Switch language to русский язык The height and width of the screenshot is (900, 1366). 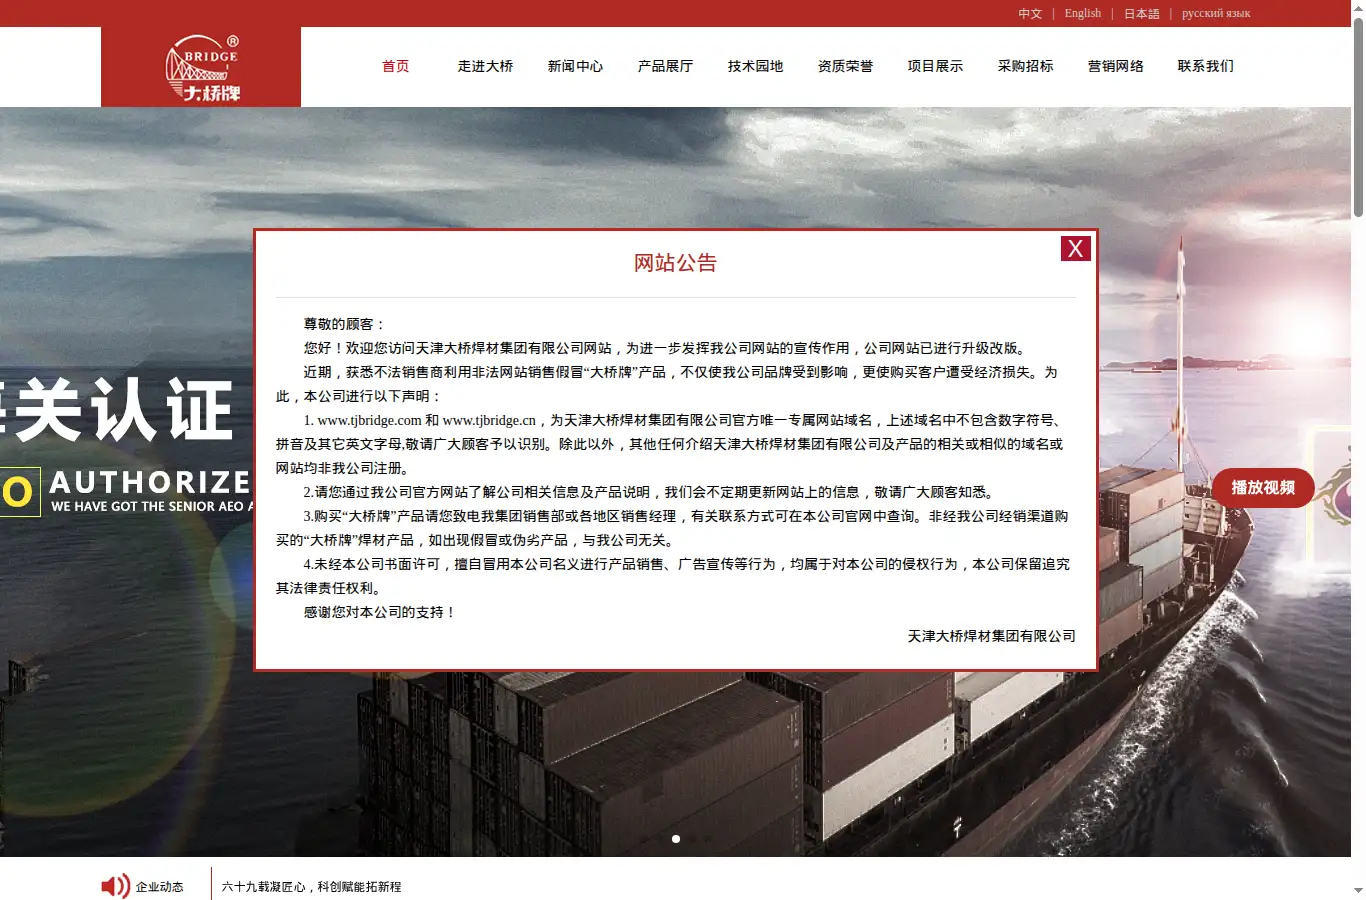pos(1216,14)
